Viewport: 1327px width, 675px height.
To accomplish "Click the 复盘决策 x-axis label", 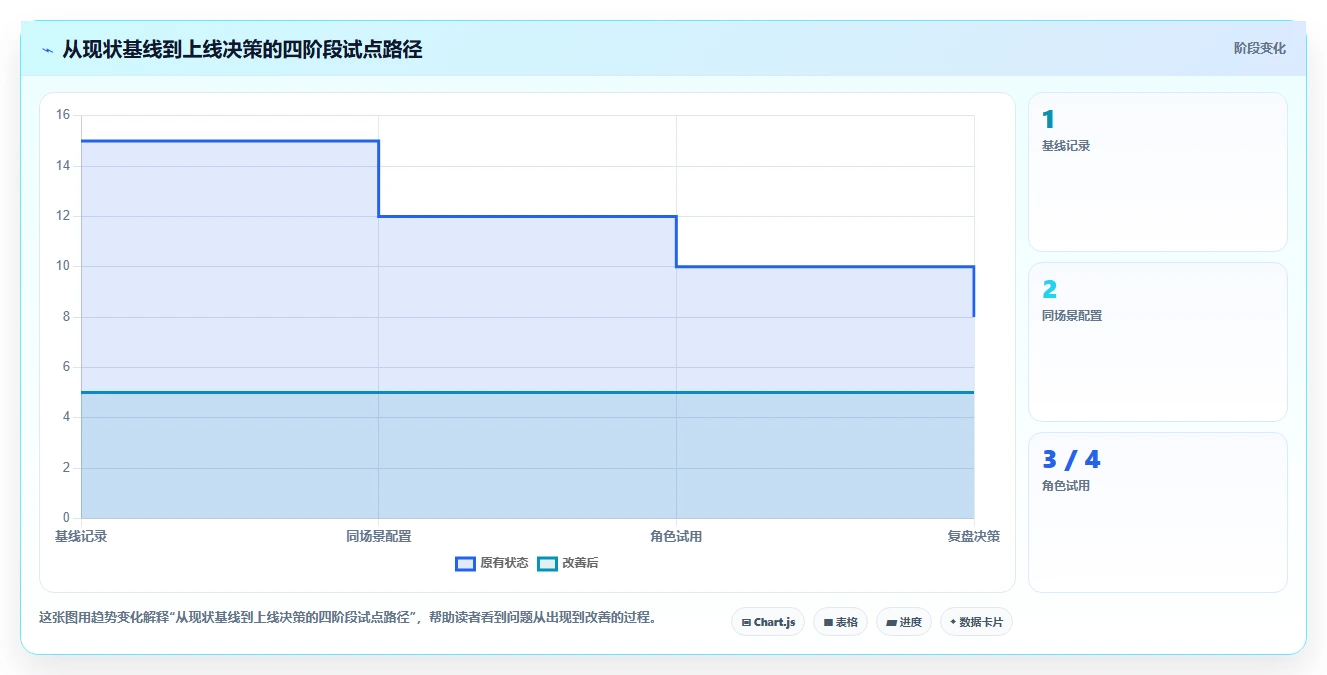I will click(974, 536).
